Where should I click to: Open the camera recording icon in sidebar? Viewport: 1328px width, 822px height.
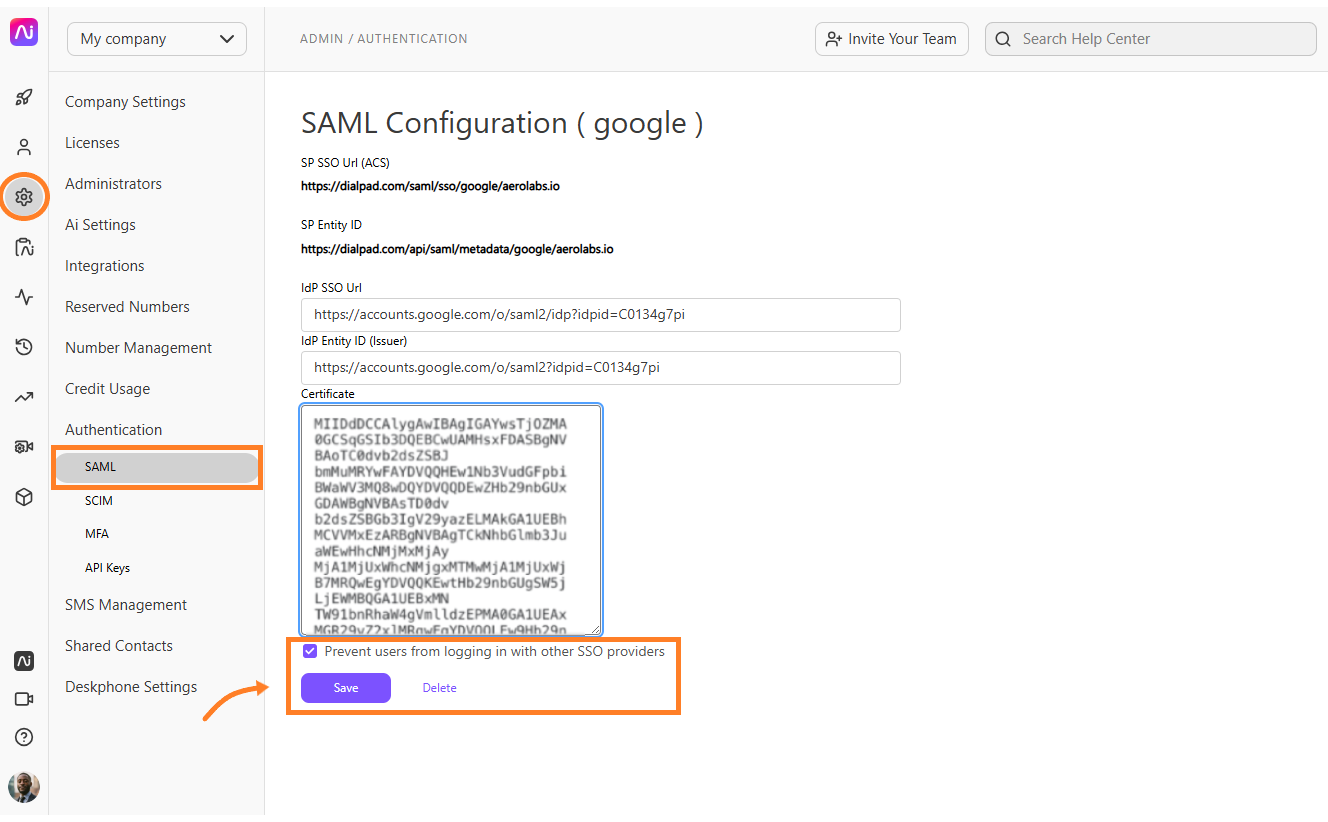point(24,447)
